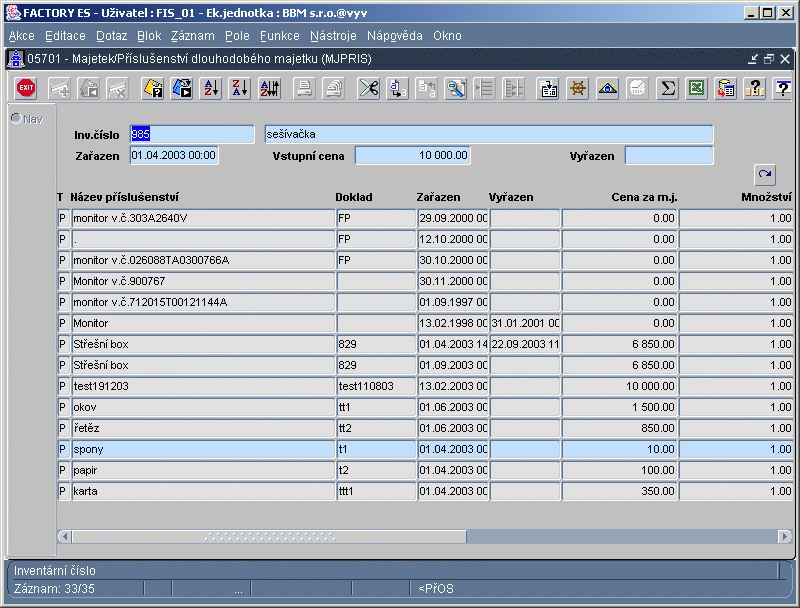
Task: Click the greyed round gauge icon
Action: (637, 88)
